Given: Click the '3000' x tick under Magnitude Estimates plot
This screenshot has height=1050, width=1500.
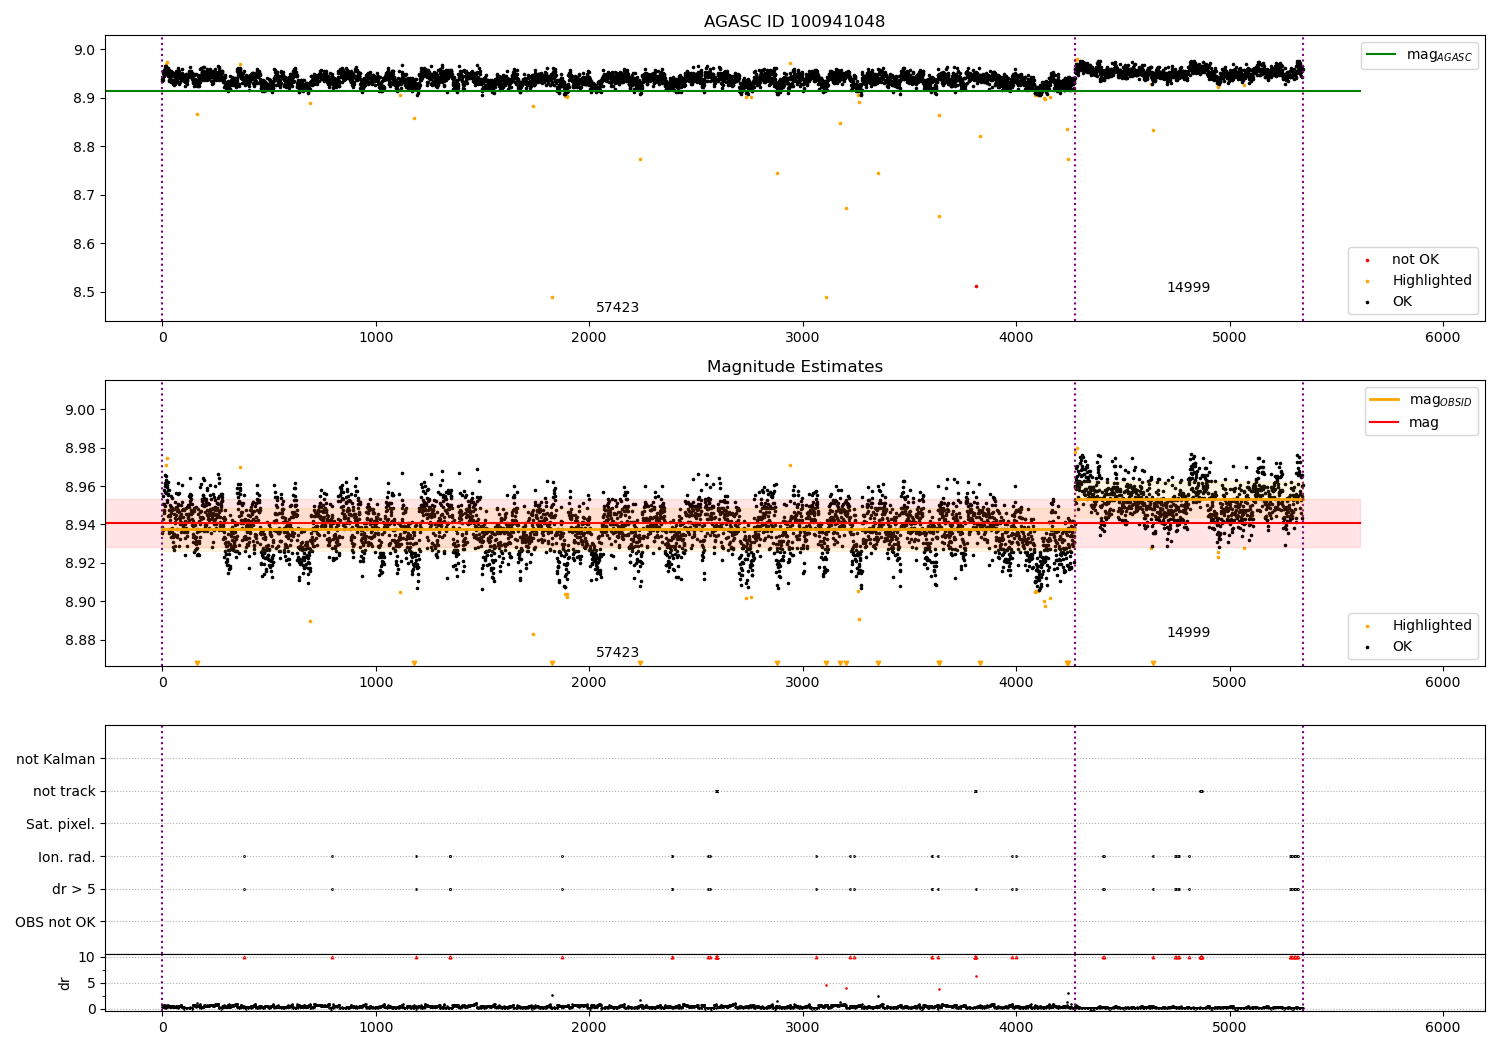Looking at the screenshot, I should click(x=802, y=683).
